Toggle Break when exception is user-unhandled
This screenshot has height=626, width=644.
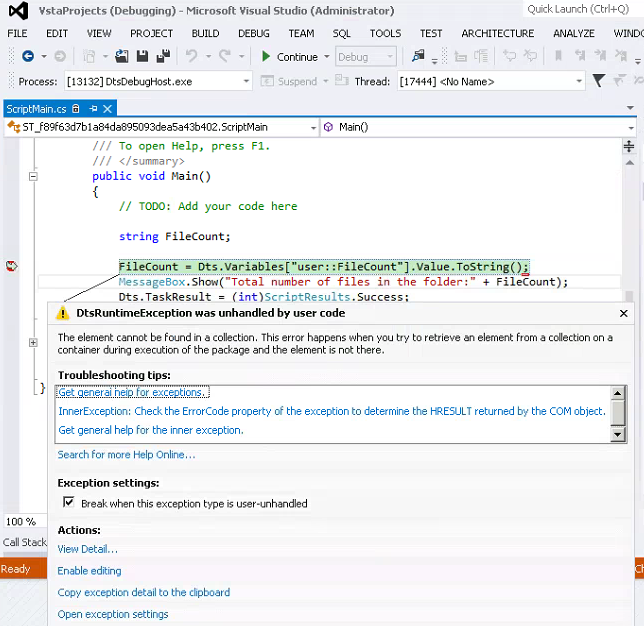click(x=68, y=503)
